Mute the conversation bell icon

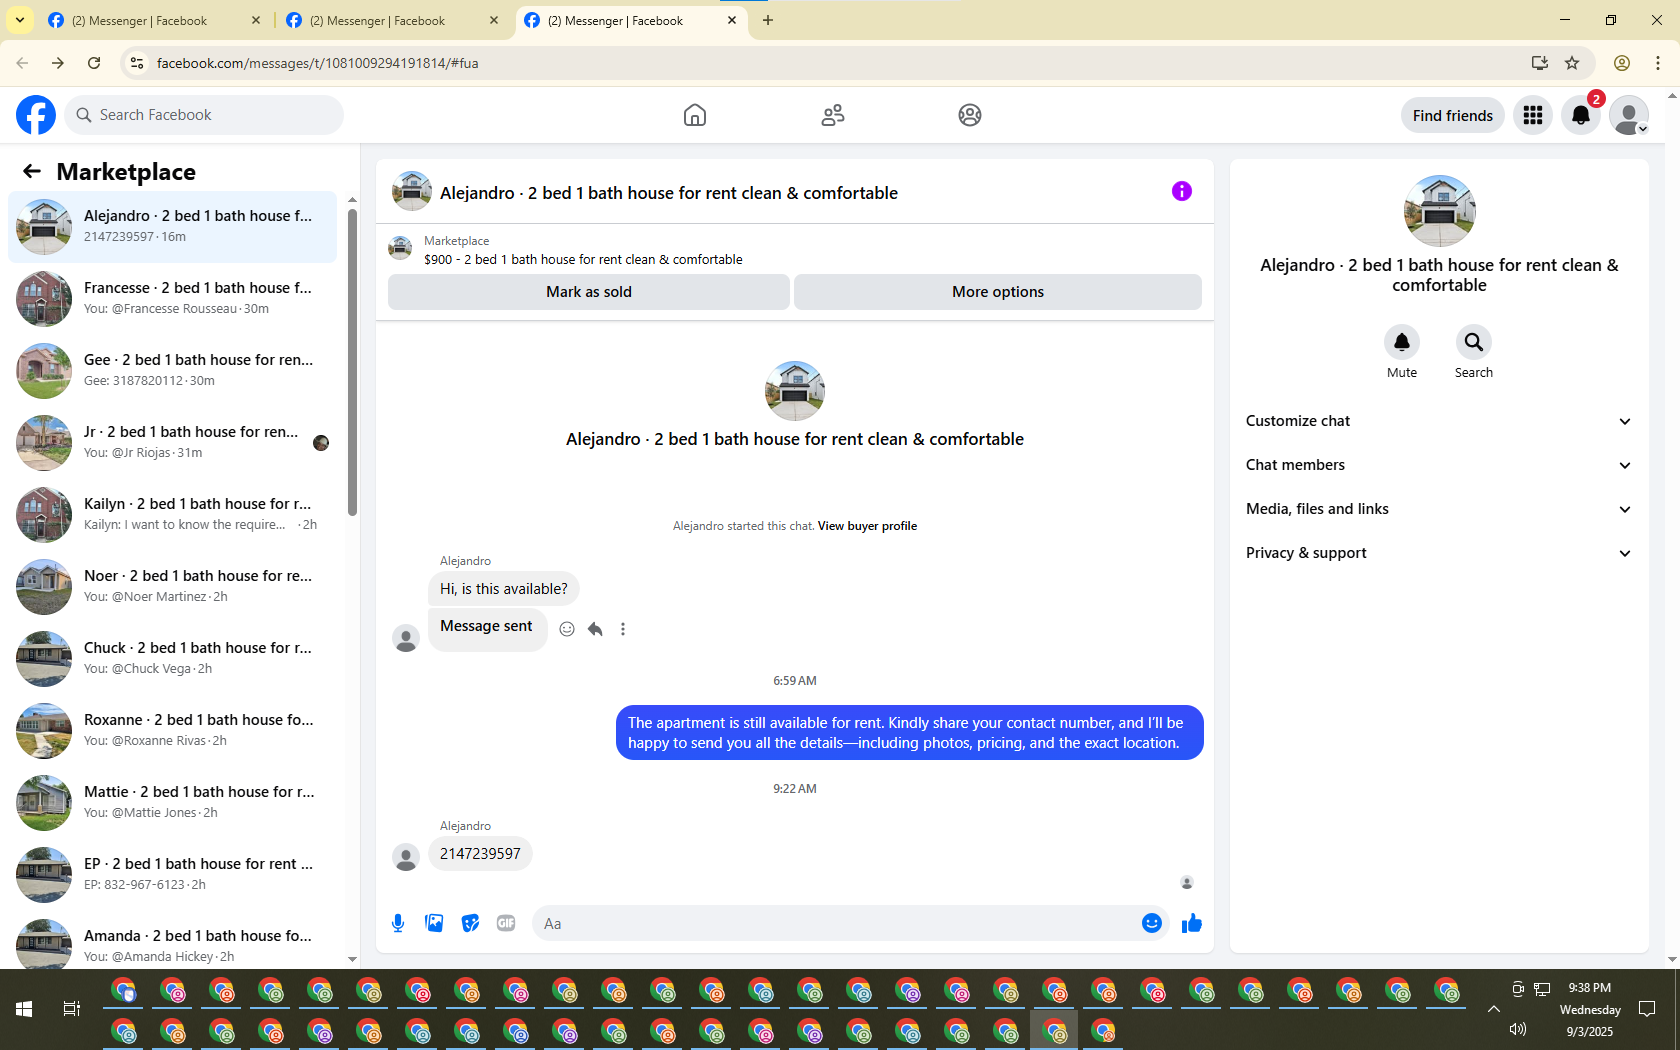click(x=1402, y=342)
